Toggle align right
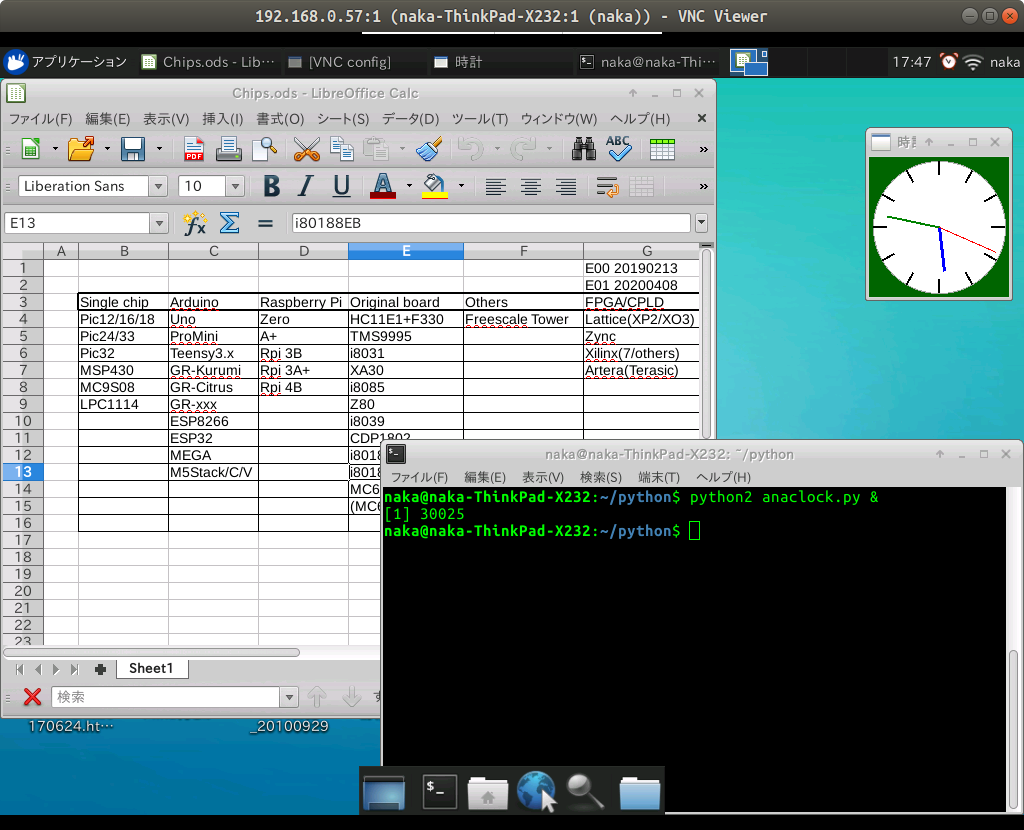Screen dimensions: 1024x830 click(x=566, y=187)
